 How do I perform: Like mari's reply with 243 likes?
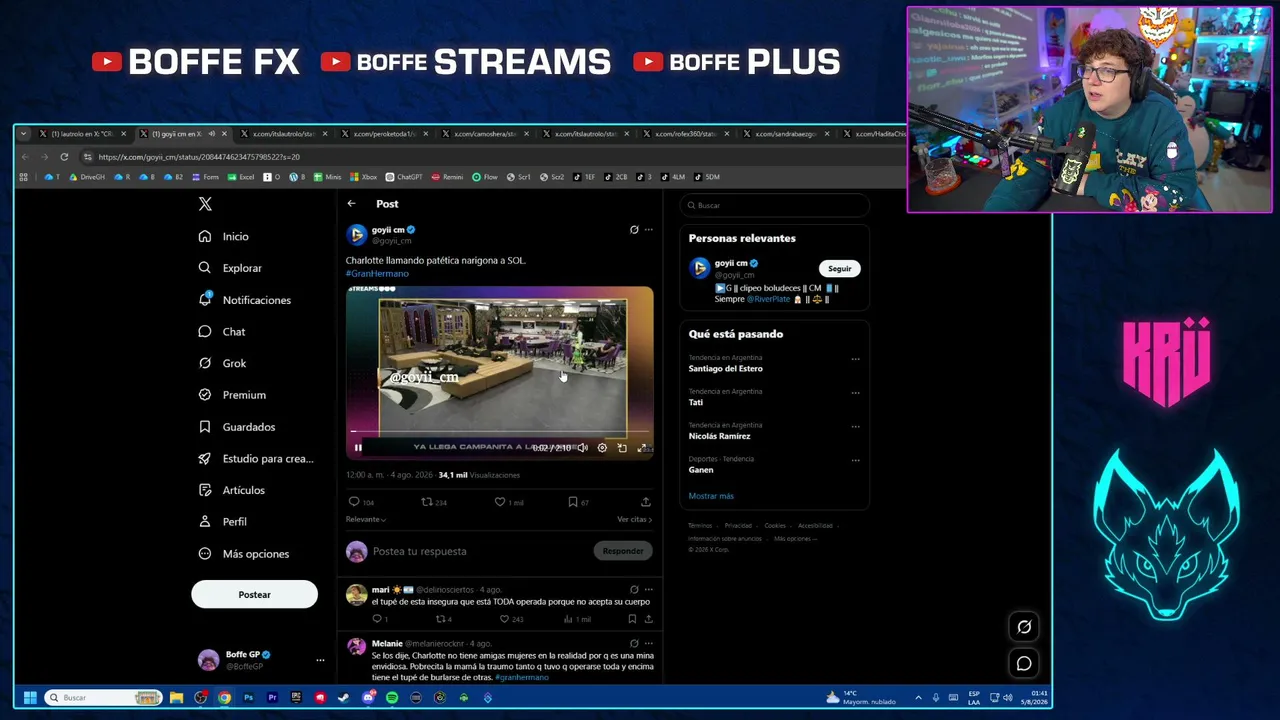click(511, 619)
